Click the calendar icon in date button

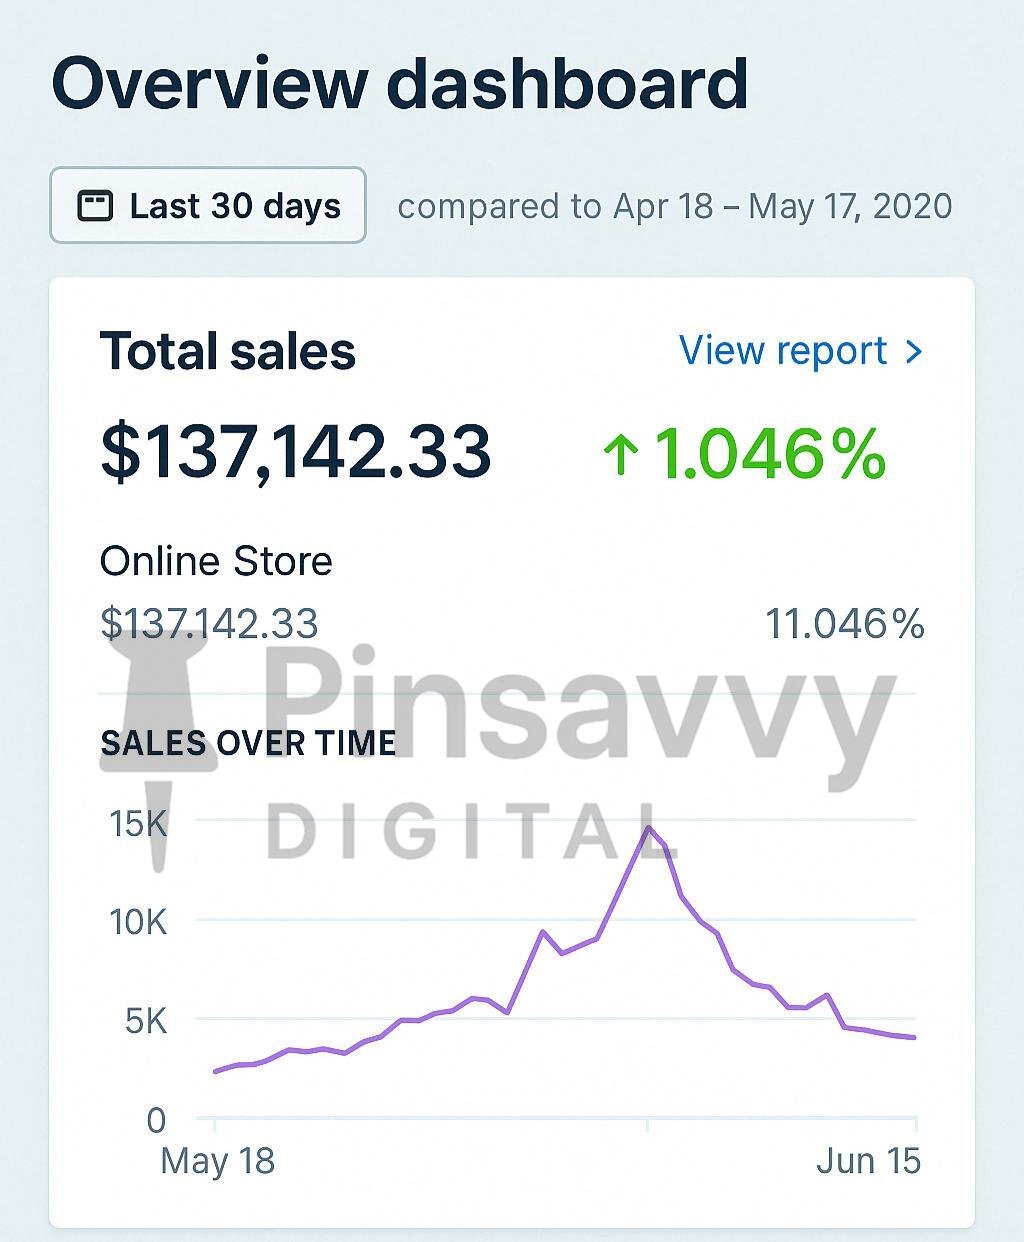(x=95, y=206)
